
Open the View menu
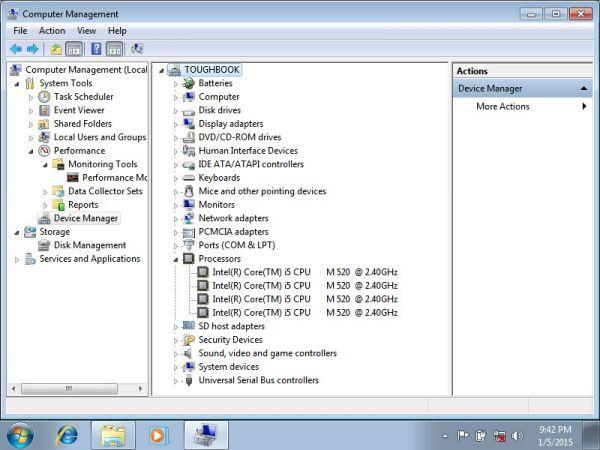coord(87,31)
